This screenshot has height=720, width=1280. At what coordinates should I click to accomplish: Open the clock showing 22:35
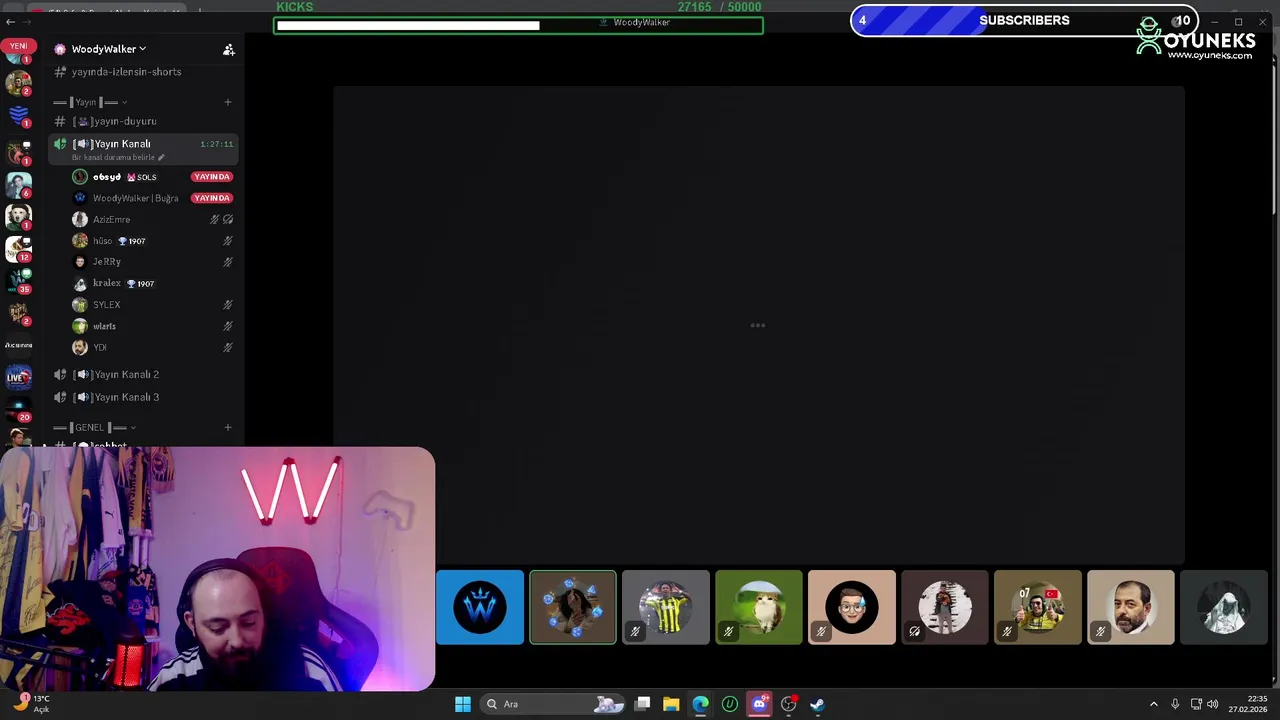click(1248, 704)
